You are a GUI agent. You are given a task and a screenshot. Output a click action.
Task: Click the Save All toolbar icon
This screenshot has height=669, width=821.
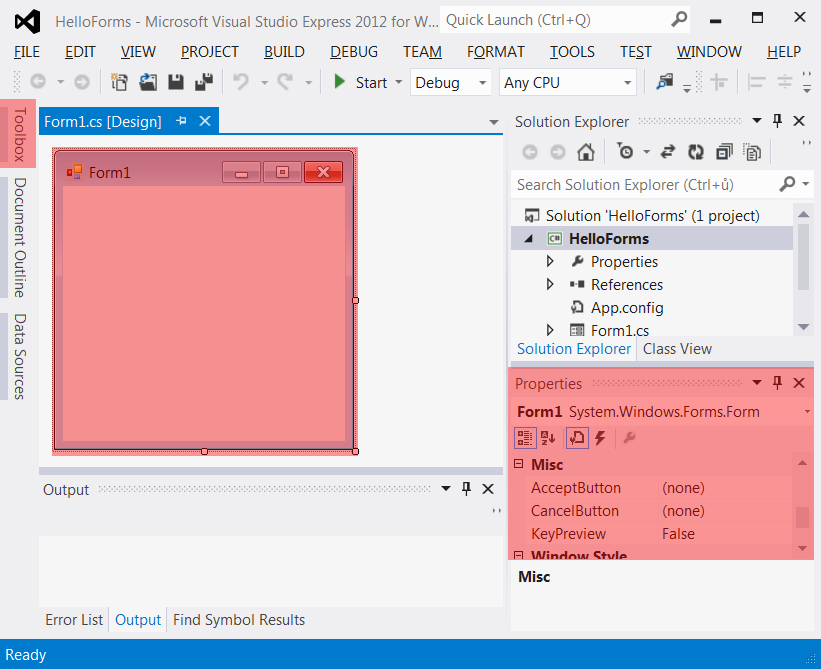click(x=204, y=82)
